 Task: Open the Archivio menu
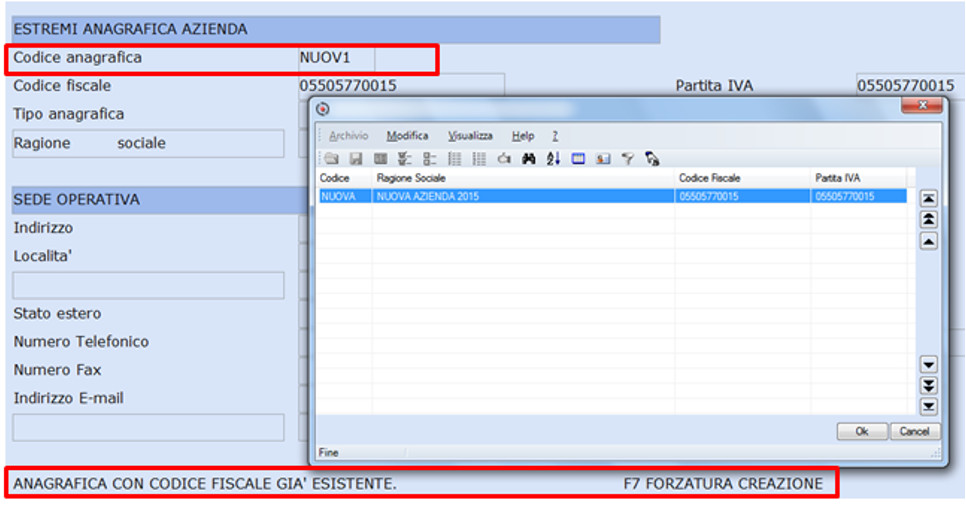pos(348,136)
